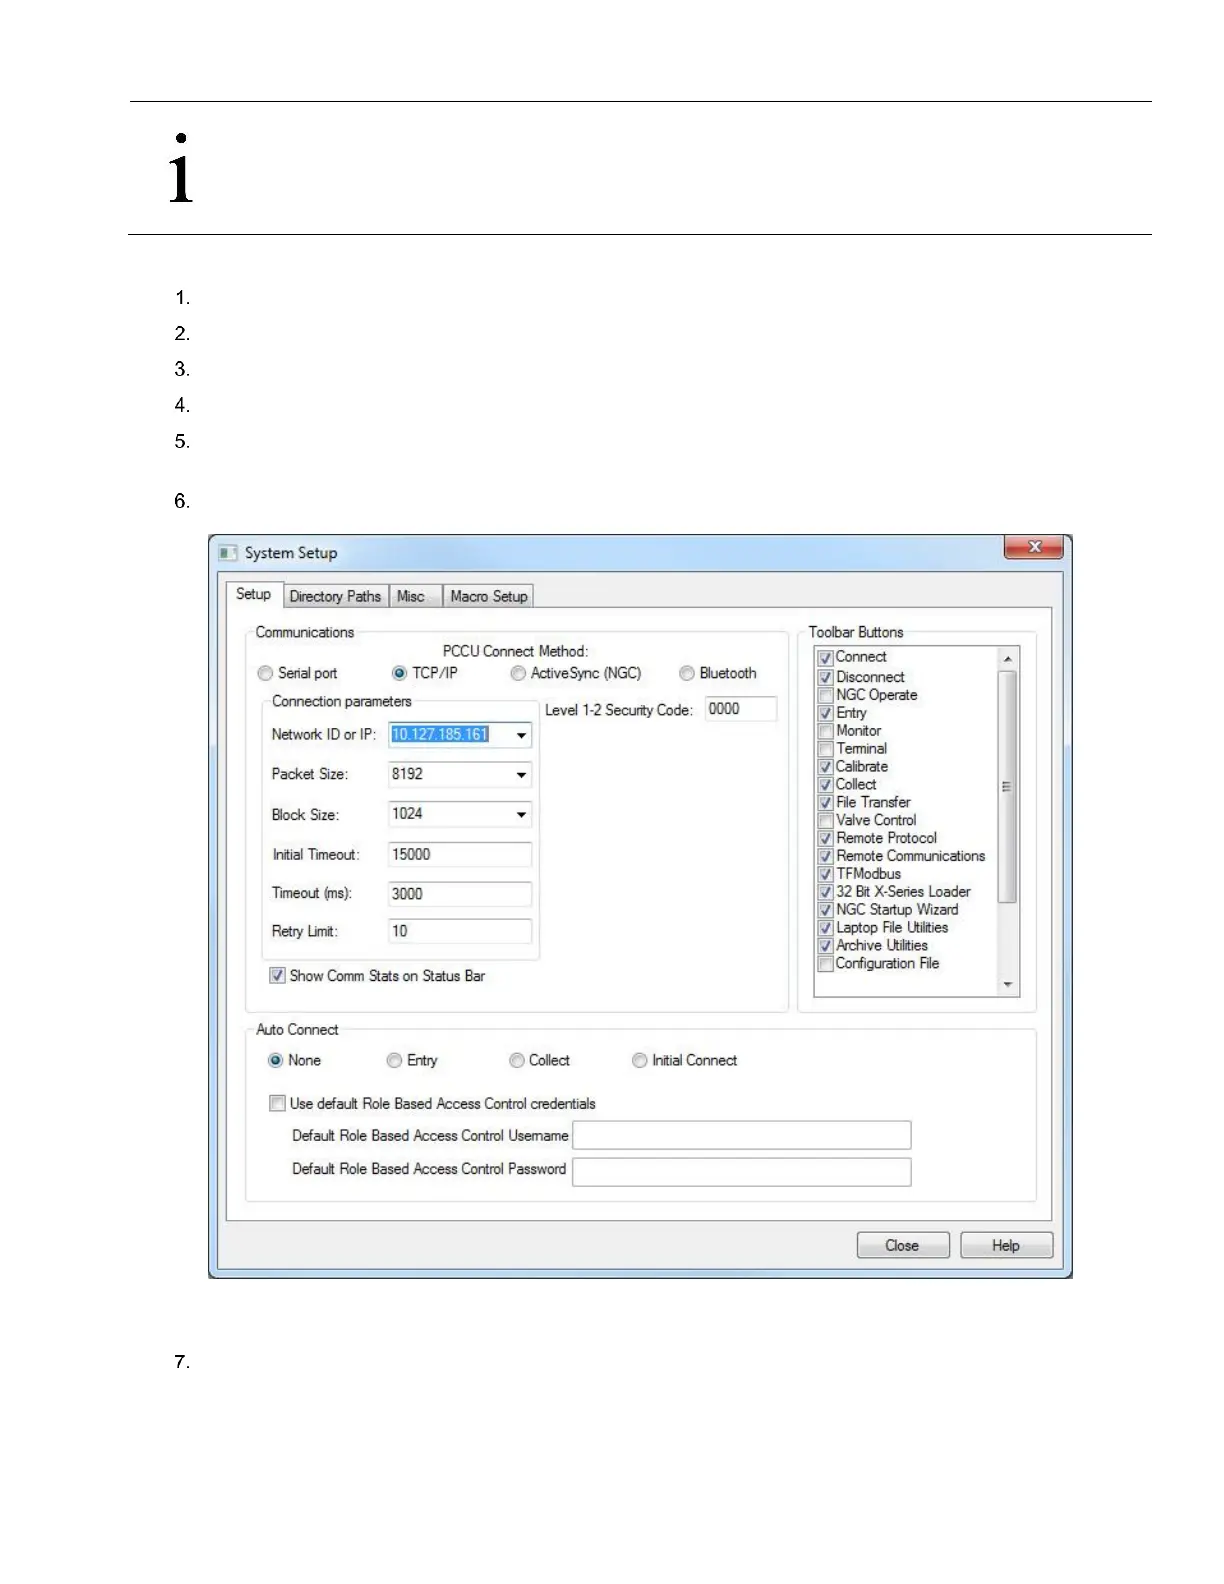Screen dimensions: 1224x1584
Task: Click the Help button
Action: coord(1006,1246)
